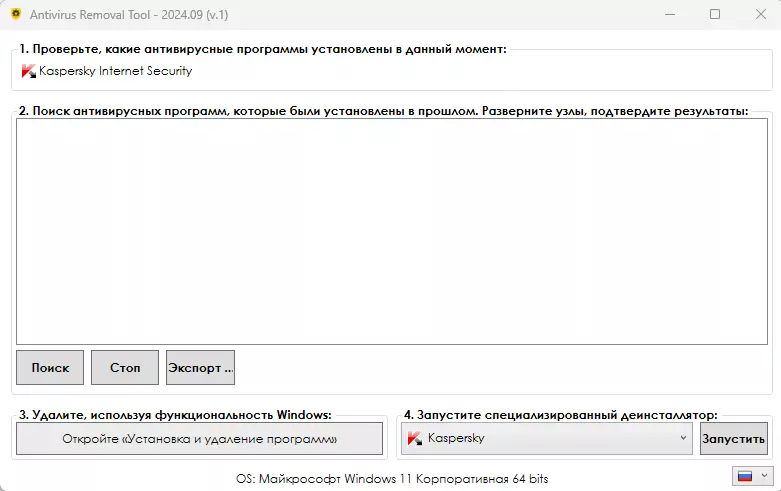Click the Kaspersky logo in the installed antivirus list
This screenshot has width=781, height=491.
coord(28,71)
